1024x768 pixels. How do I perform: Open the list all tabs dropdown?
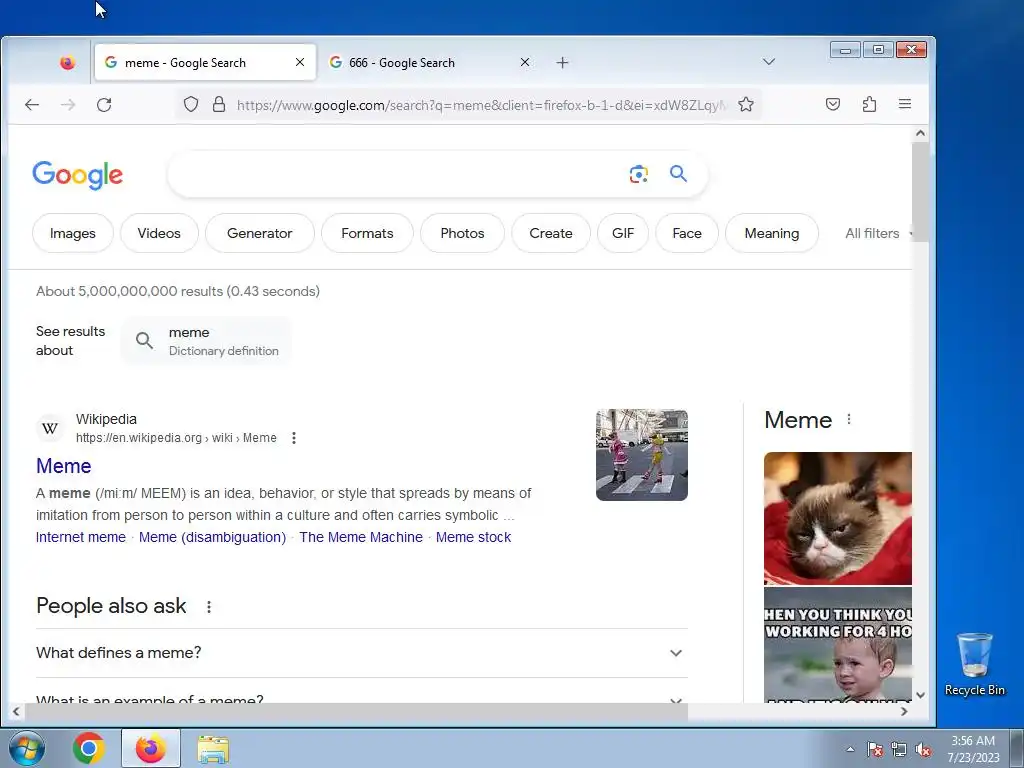(x=769, y=61)
